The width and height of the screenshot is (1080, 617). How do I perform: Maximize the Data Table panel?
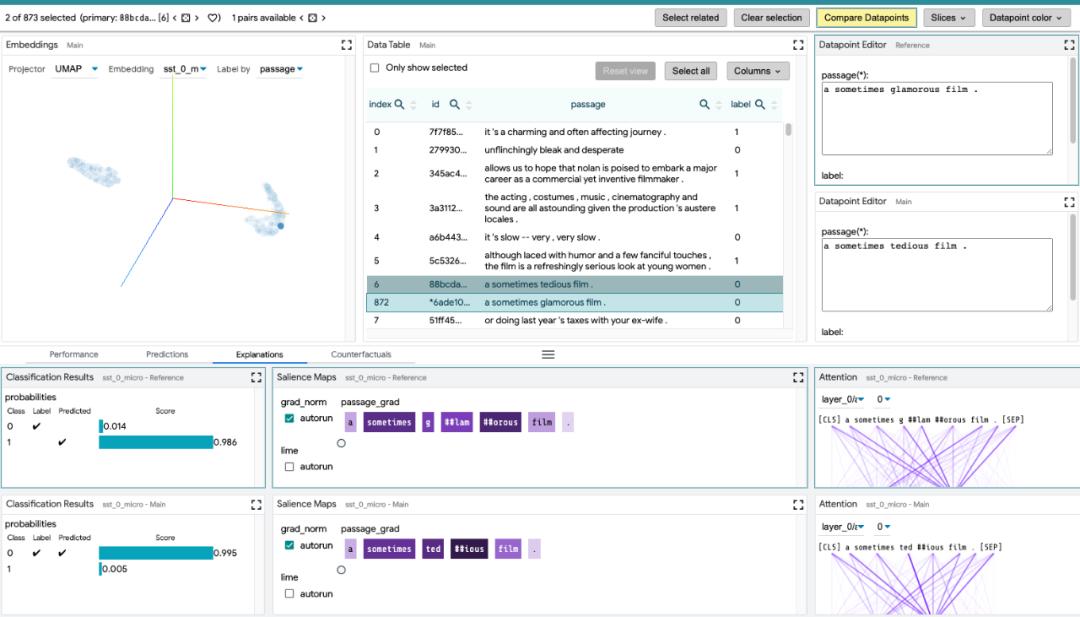(798, 45)
